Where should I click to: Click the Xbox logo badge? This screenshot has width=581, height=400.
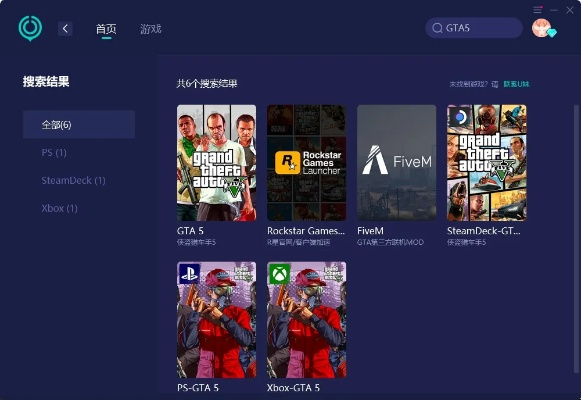click(x=279, y=274)
